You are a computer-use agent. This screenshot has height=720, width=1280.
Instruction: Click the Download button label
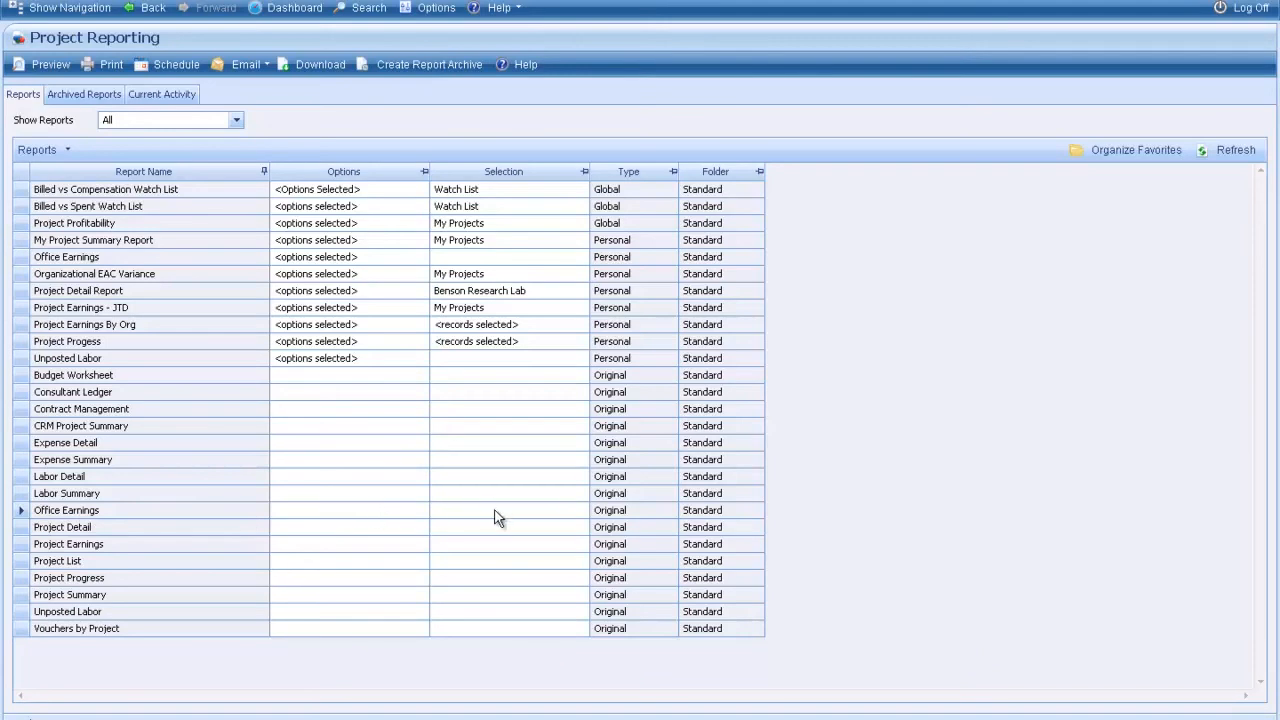tap(321, 64)
